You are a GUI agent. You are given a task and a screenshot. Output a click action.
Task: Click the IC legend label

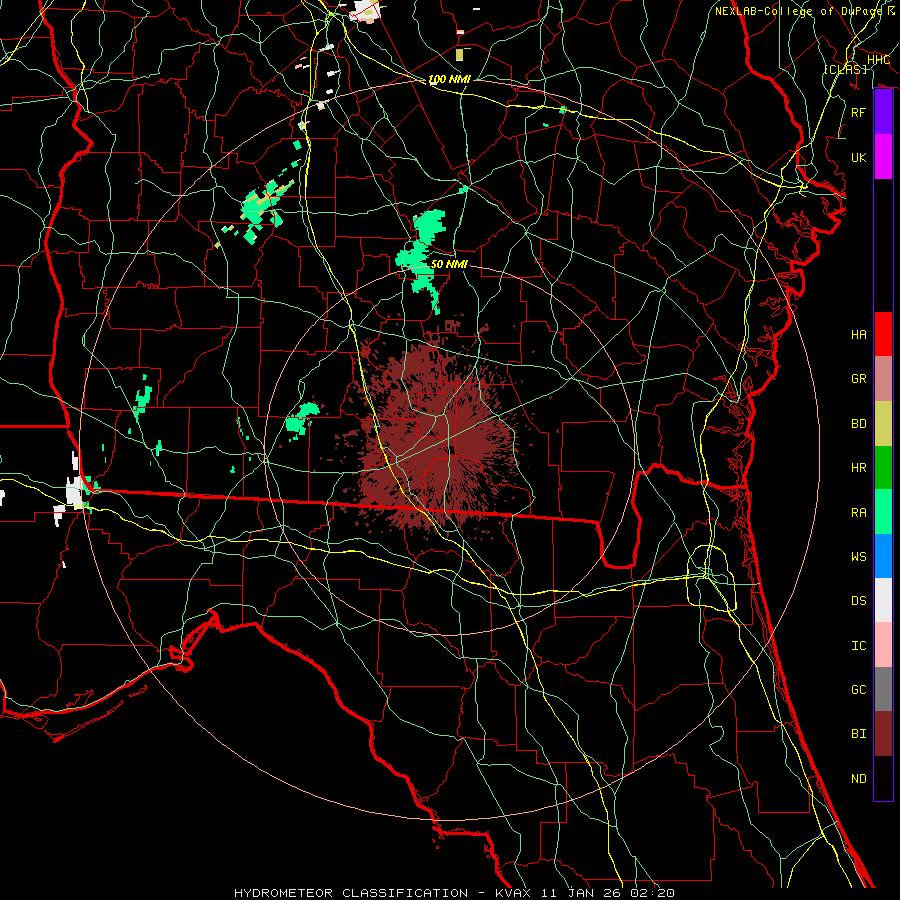859,646
